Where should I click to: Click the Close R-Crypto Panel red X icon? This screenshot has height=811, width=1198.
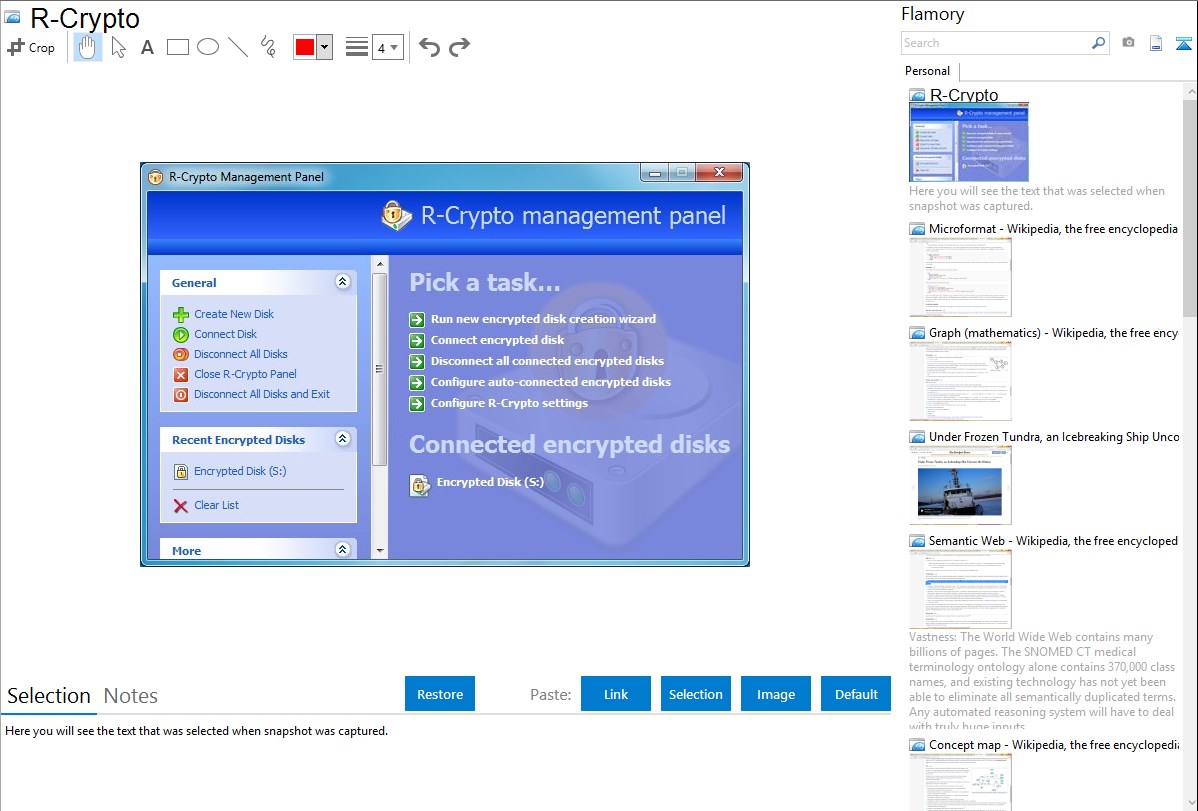tap(181, 375)
